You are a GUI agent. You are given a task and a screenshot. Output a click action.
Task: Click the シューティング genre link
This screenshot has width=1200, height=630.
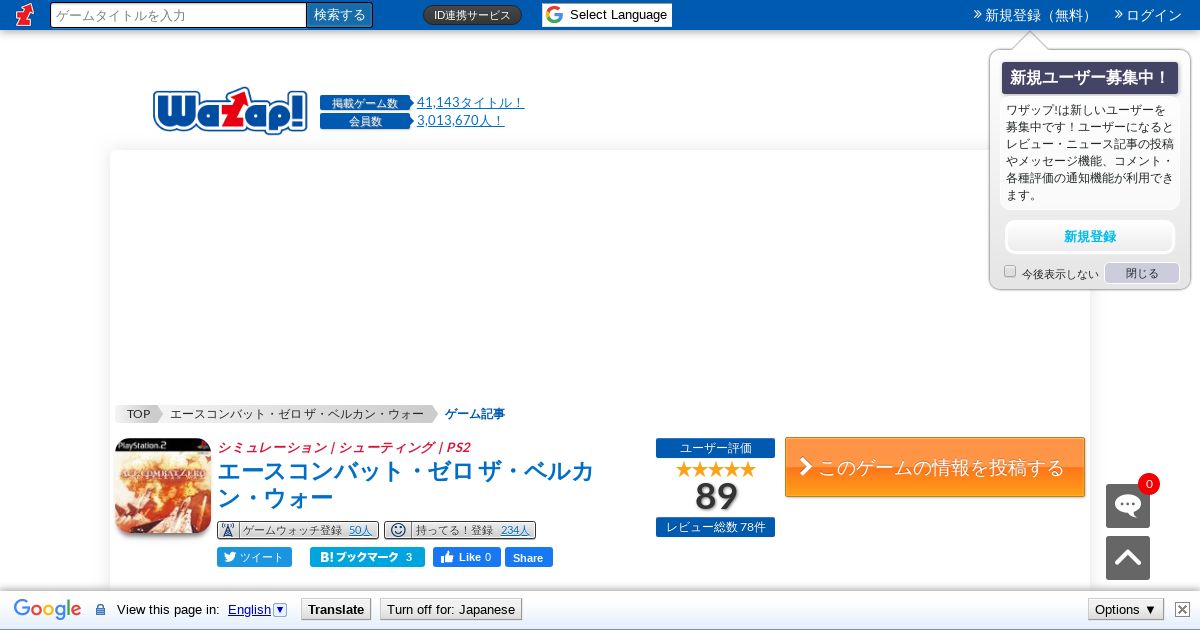386,447
